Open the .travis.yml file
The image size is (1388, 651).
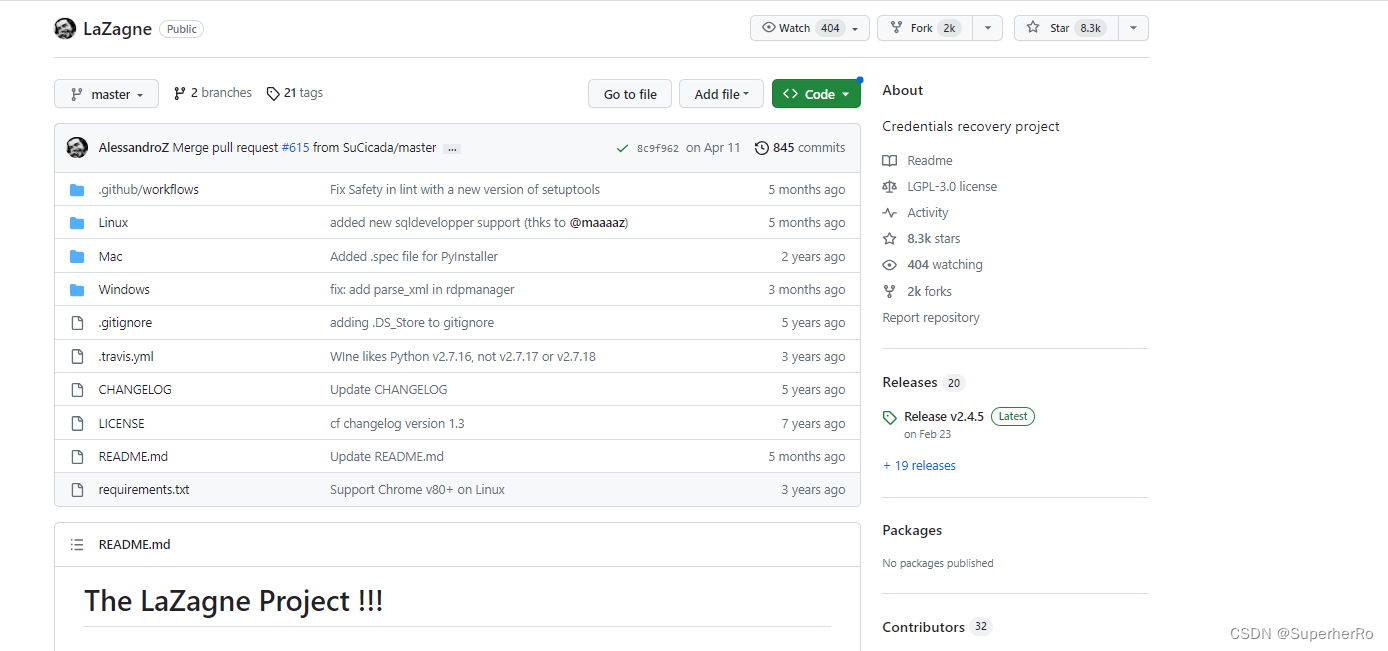(x=126, y=357)
